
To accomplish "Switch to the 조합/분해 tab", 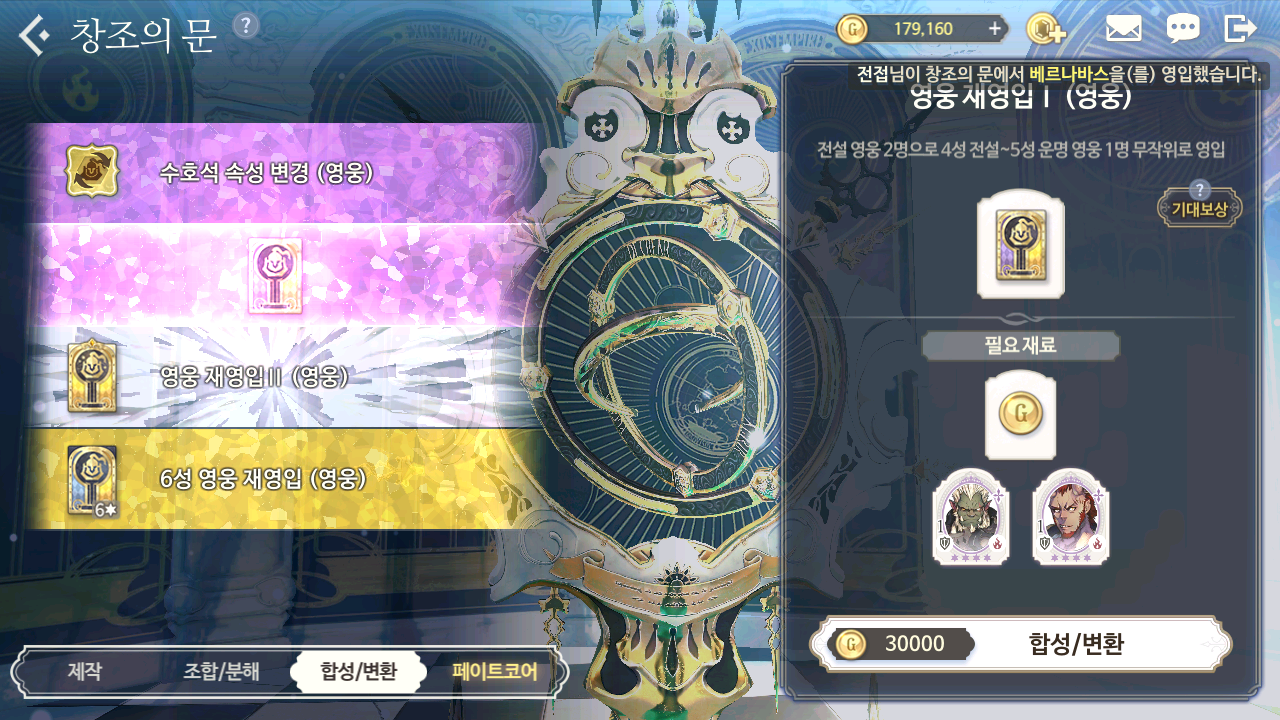I will coord(222,671).
